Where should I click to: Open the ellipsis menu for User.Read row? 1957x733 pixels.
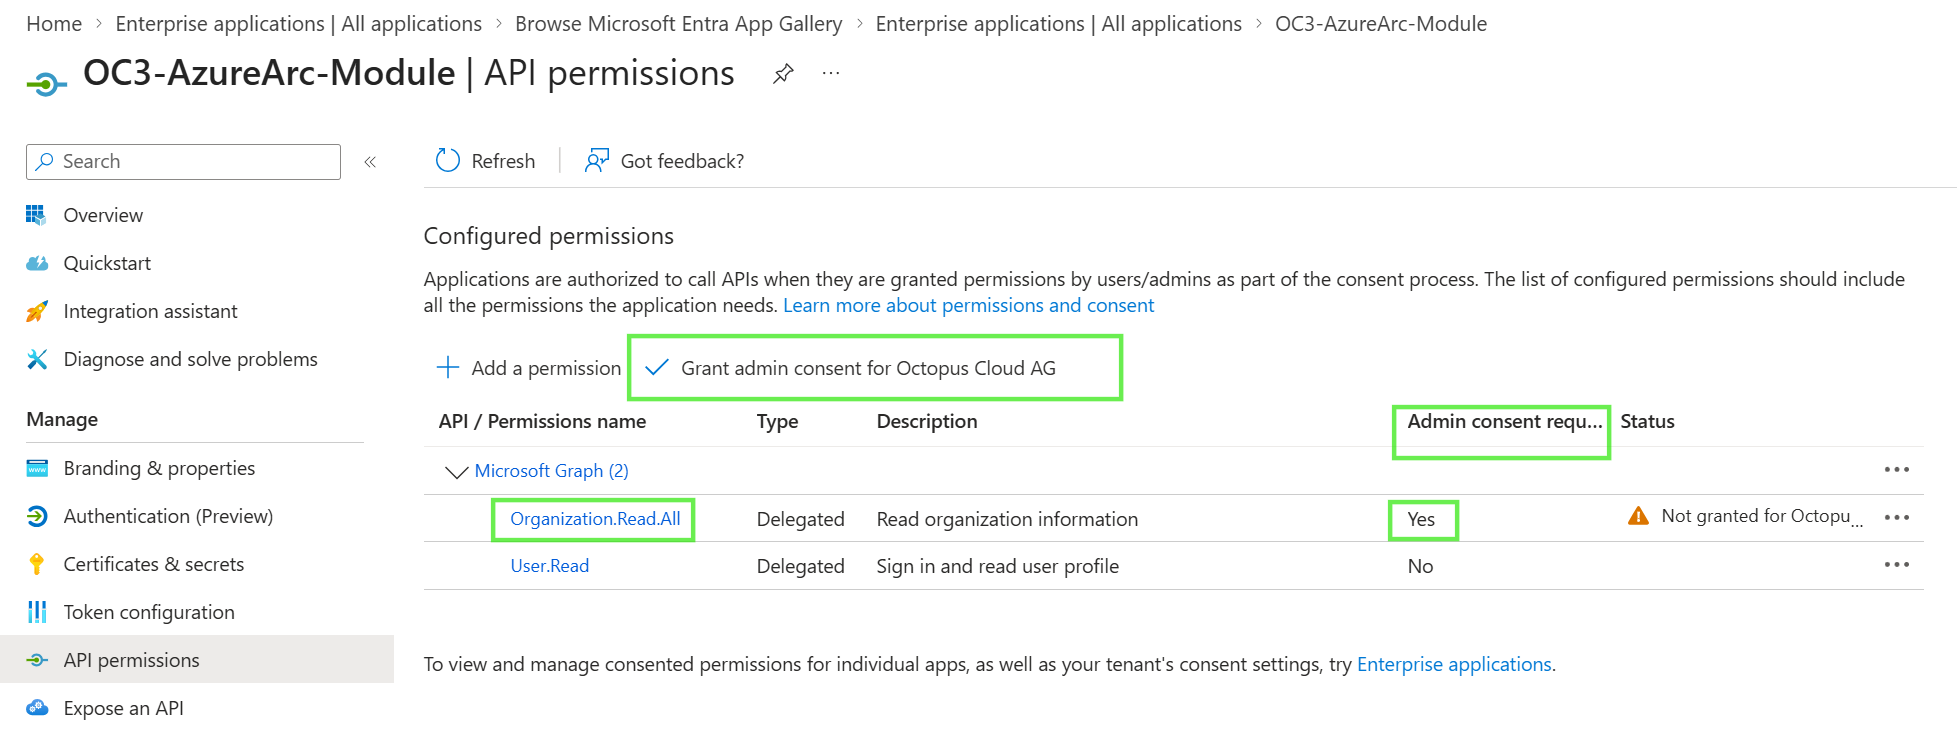(x=1897, y=565)
